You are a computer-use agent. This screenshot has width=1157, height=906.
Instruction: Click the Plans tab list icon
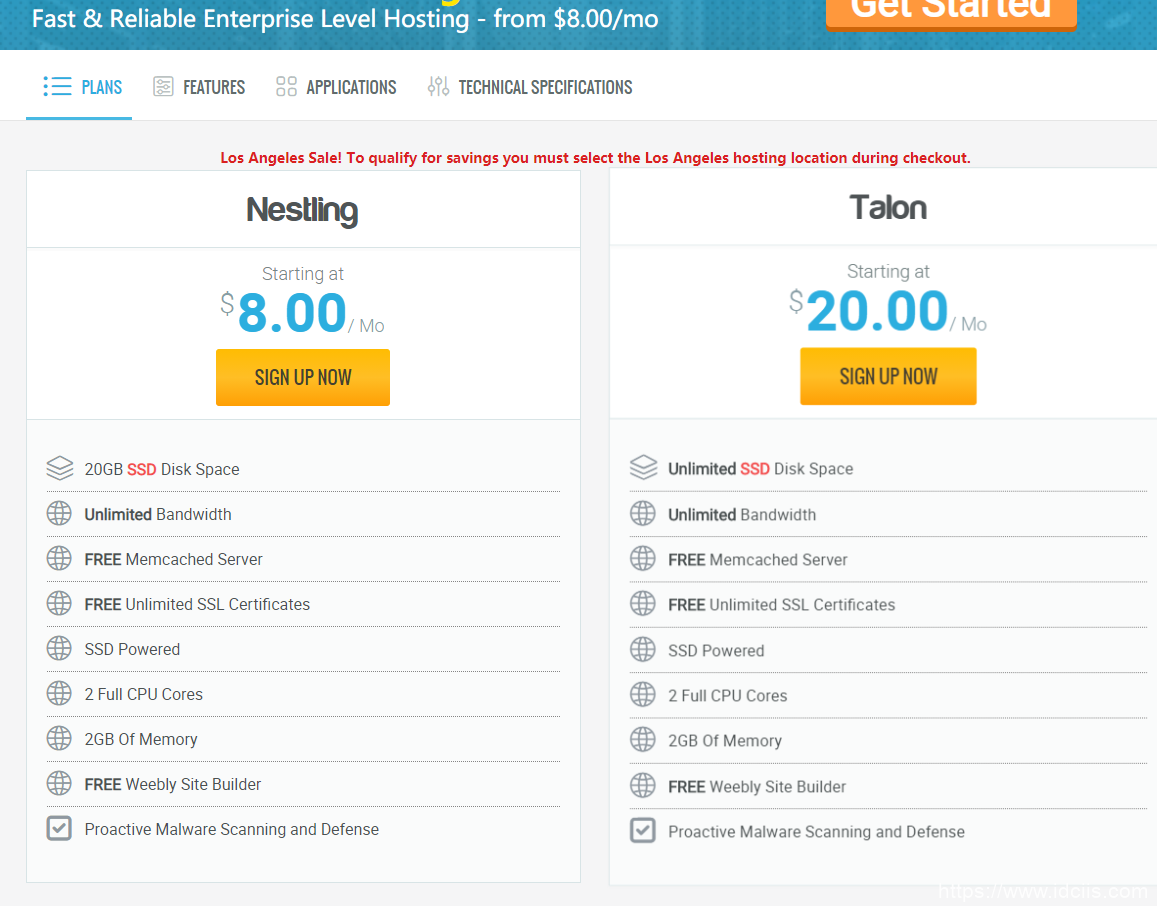[x=57, y=87]
